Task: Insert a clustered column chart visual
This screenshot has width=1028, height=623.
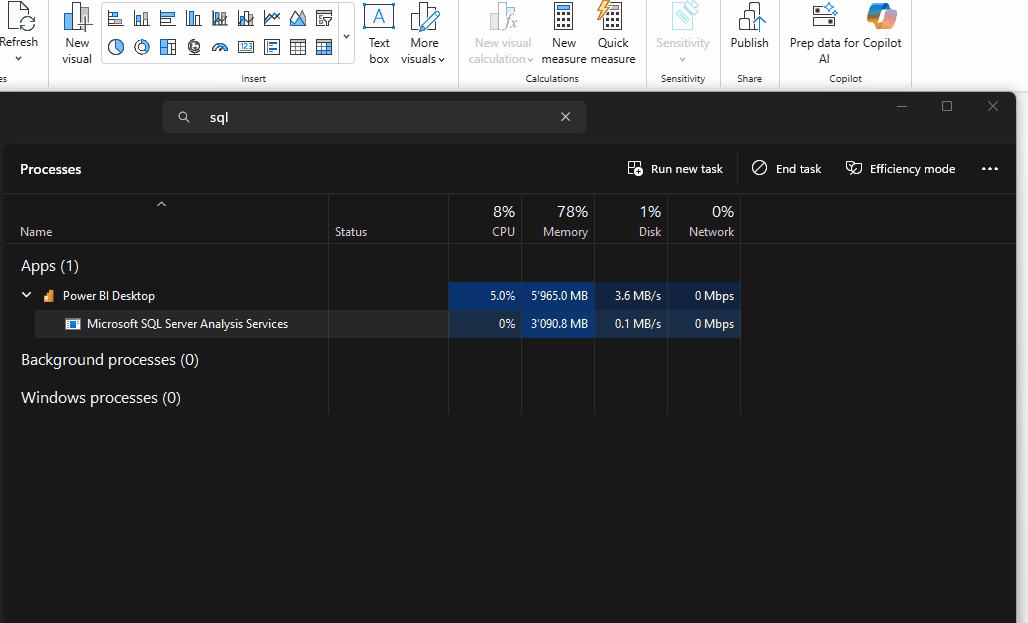Action: [193, 18]
